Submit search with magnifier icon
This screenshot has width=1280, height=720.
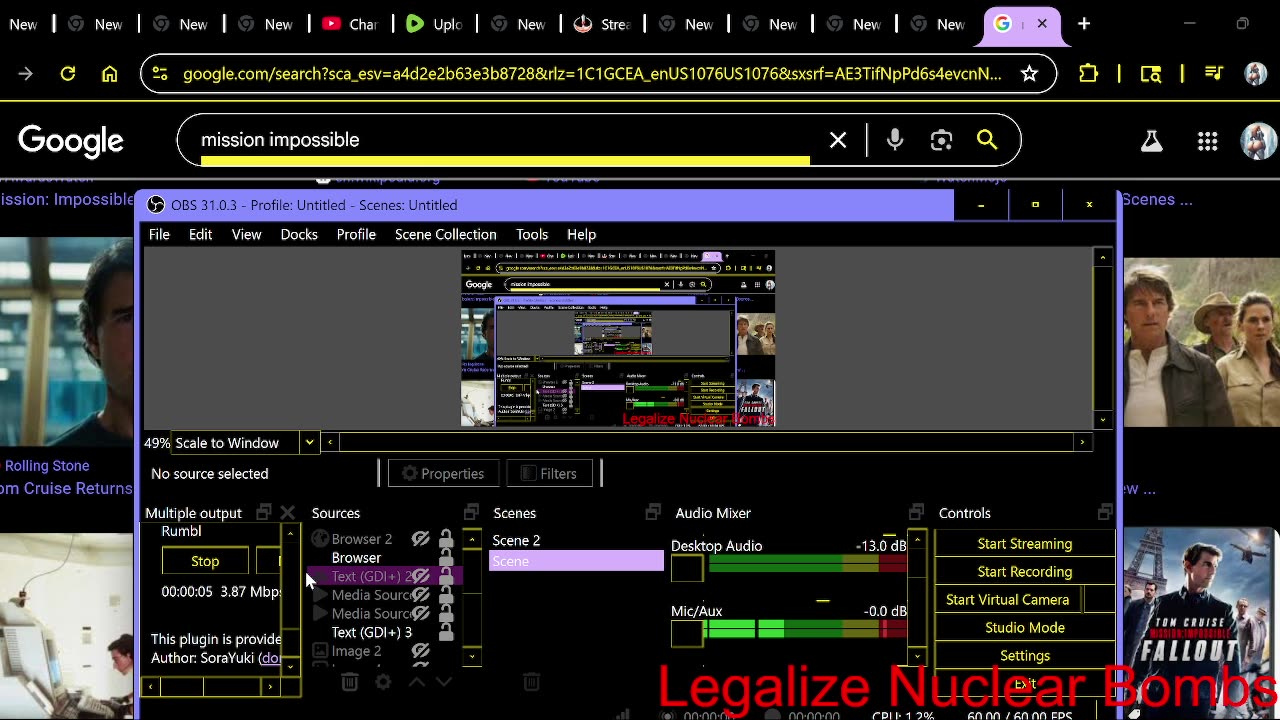(x=987, y=141)
